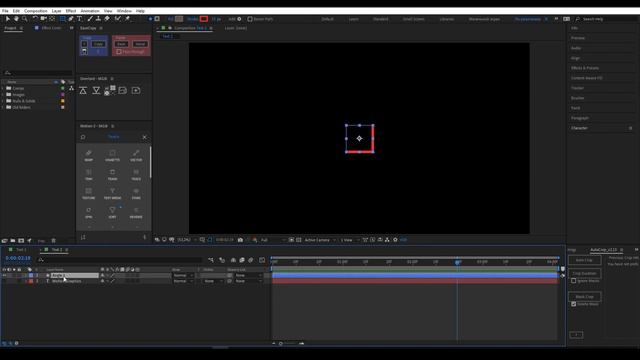This screenshot has height=360, width=640.
Task: Toggle Ignore Masks under Crop Duration
Action: [x=573, y=281]
